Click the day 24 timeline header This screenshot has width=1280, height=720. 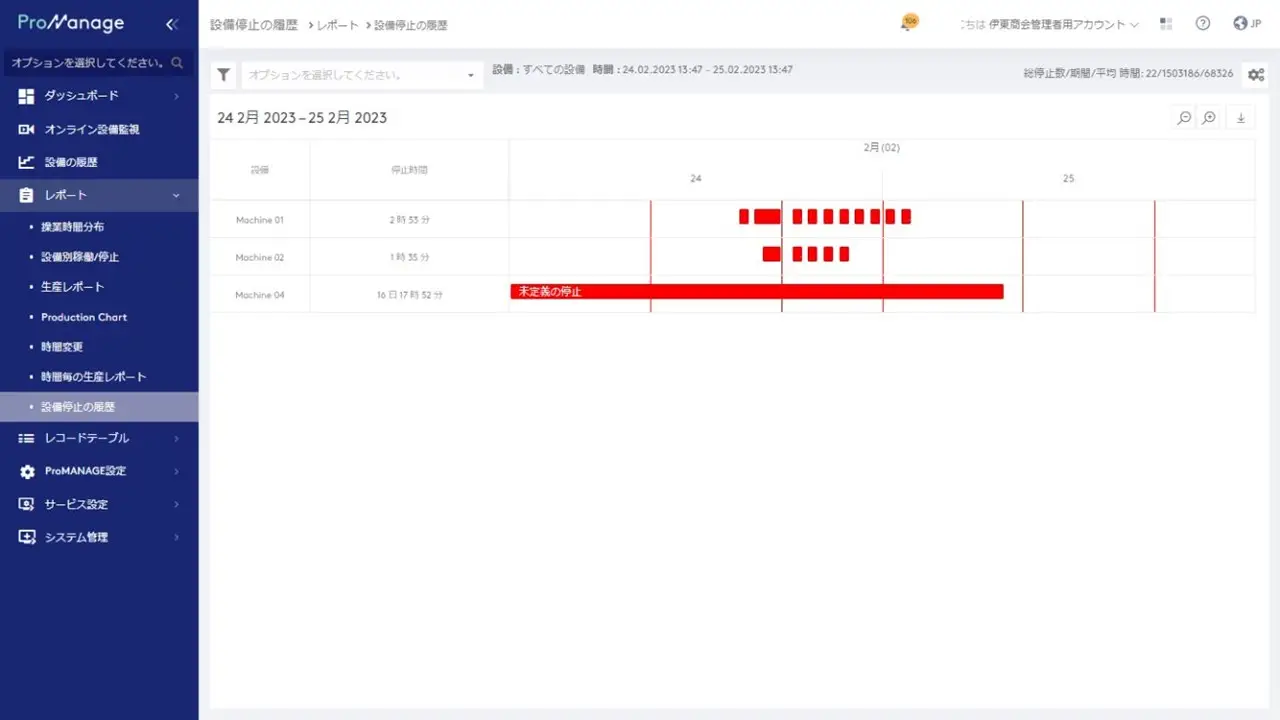[696, 178]
